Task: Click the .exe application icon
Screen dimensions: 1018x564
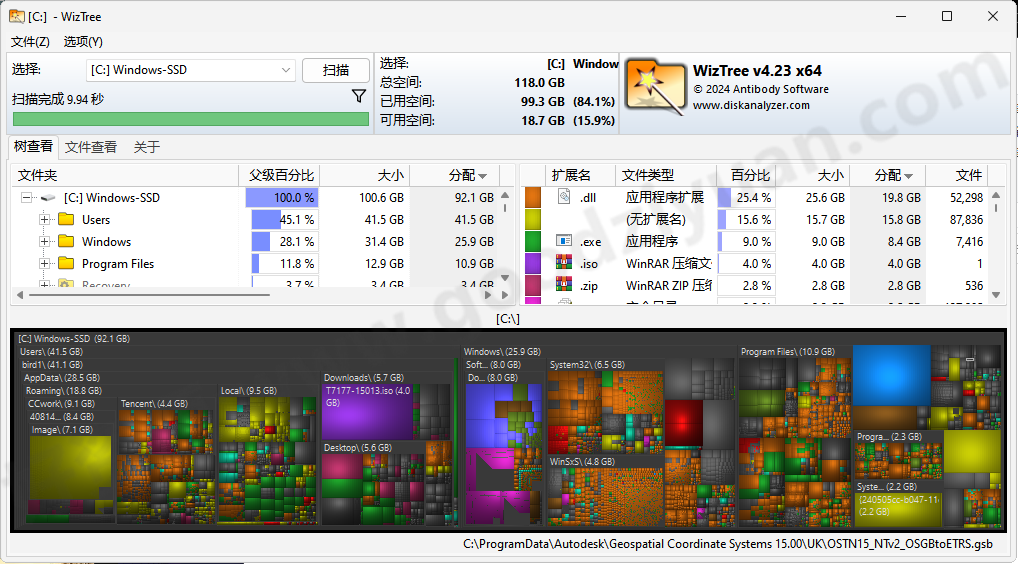Action: (564, 241)
